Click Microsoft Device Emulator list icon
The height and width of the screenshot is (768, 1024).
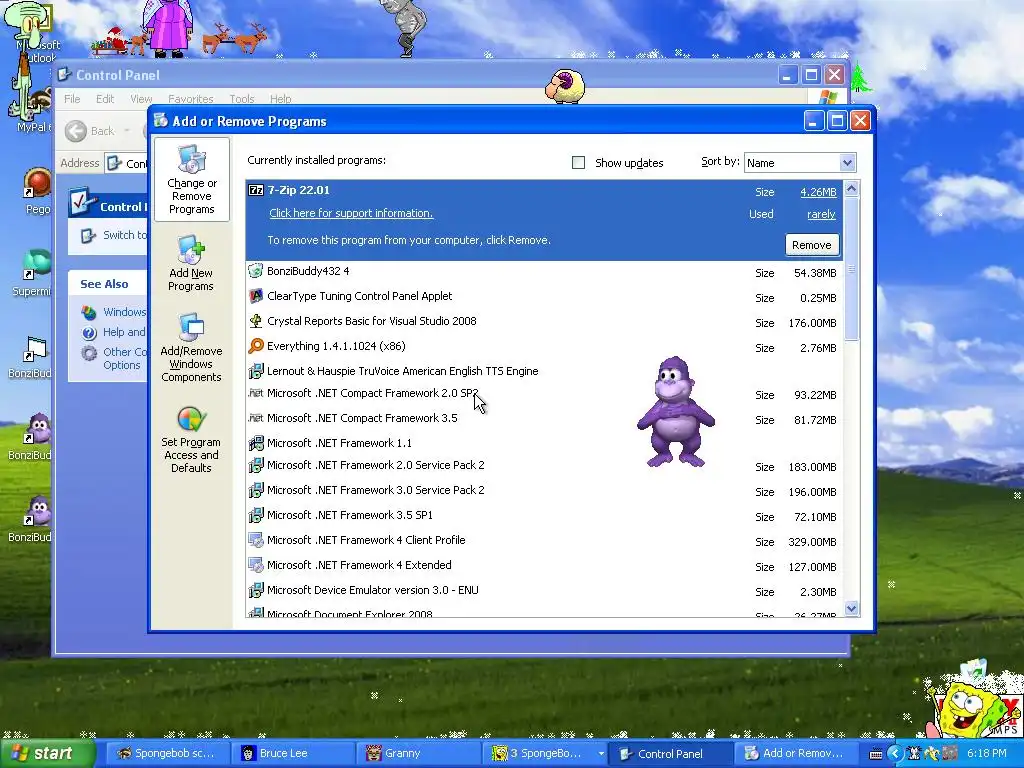256,590
